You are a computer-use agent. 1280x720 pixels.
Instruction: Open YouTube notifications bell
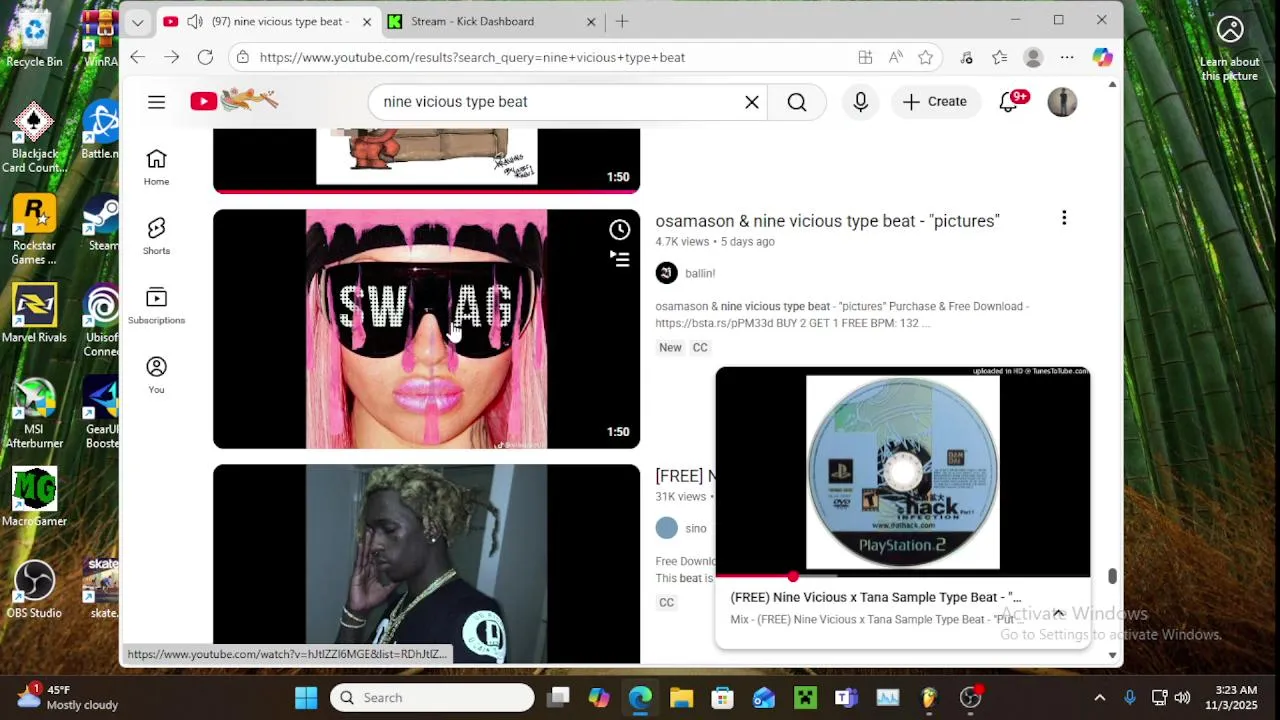click(x=1008, y=101)
